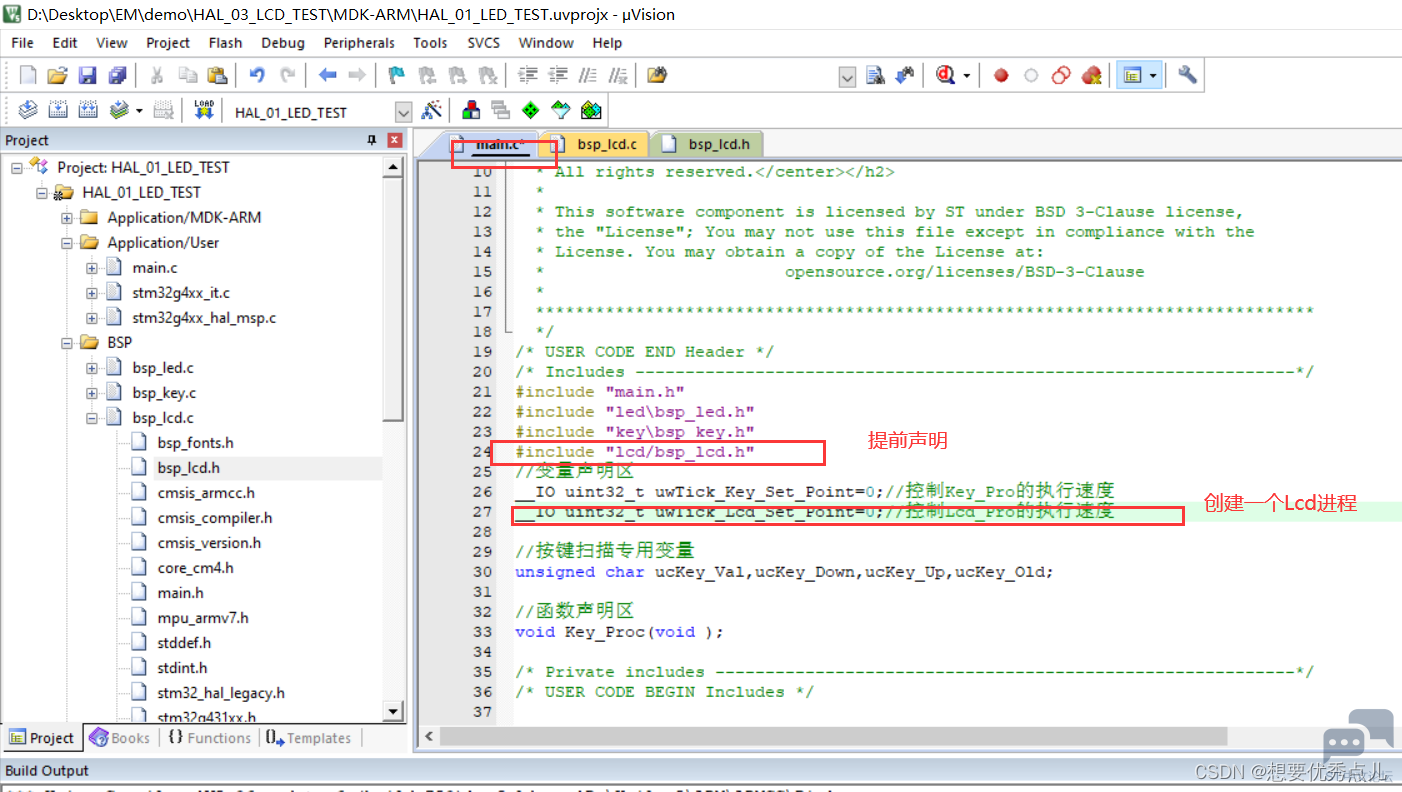Open a file using the Open folder icon
Screen dimensions: 1402x792
click(x=57, y=75)
